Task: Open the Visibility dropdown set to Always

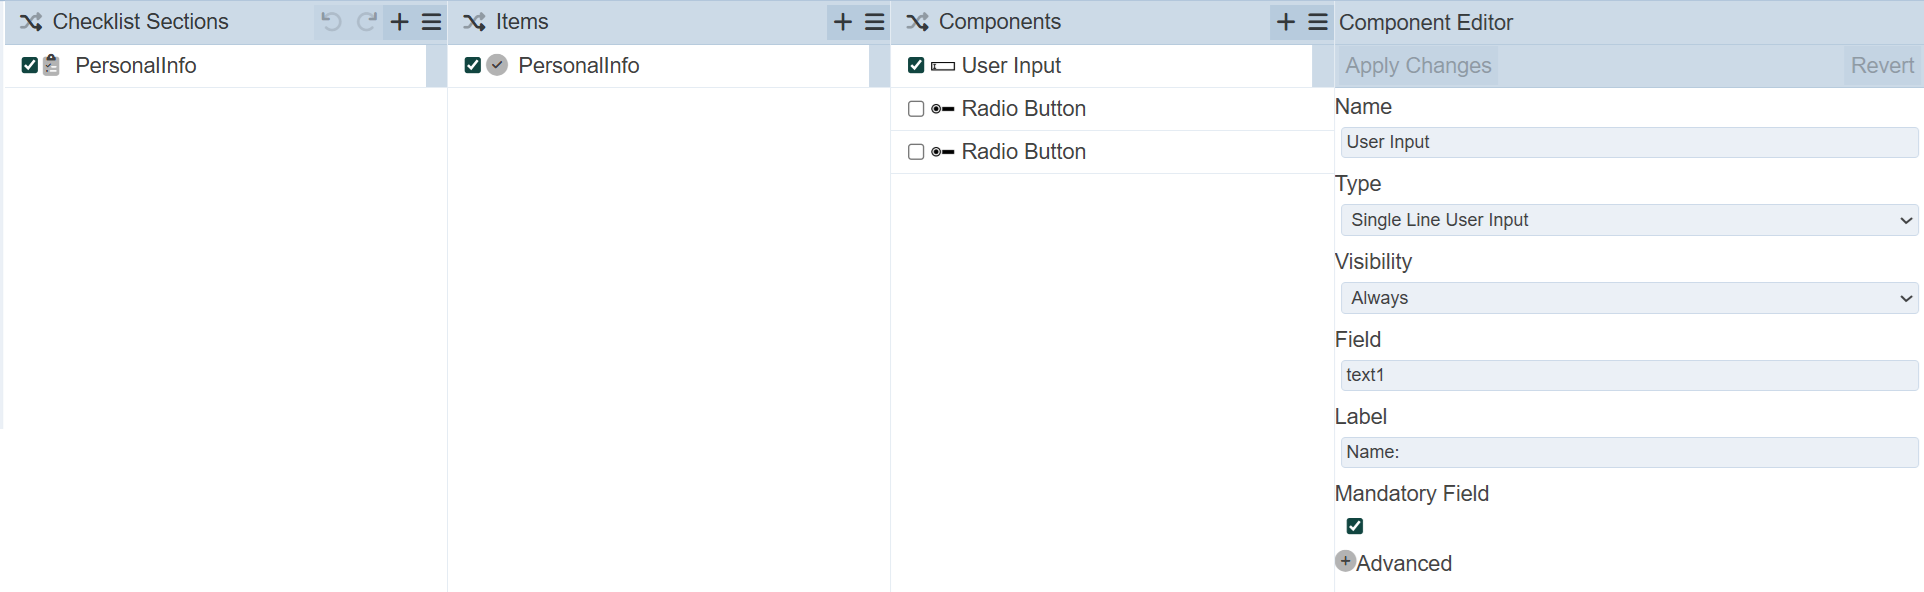Action: point(1629,298)
